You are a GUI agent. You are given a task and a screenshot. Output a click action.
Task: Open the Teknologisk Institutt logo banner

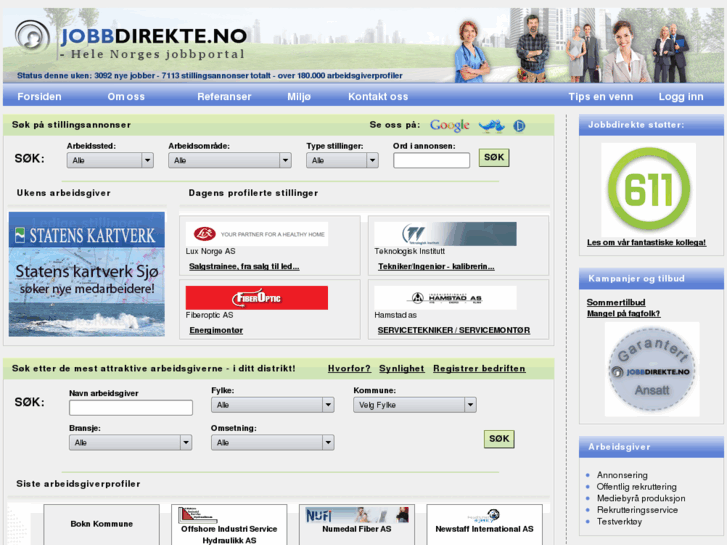tap(445, 234)
